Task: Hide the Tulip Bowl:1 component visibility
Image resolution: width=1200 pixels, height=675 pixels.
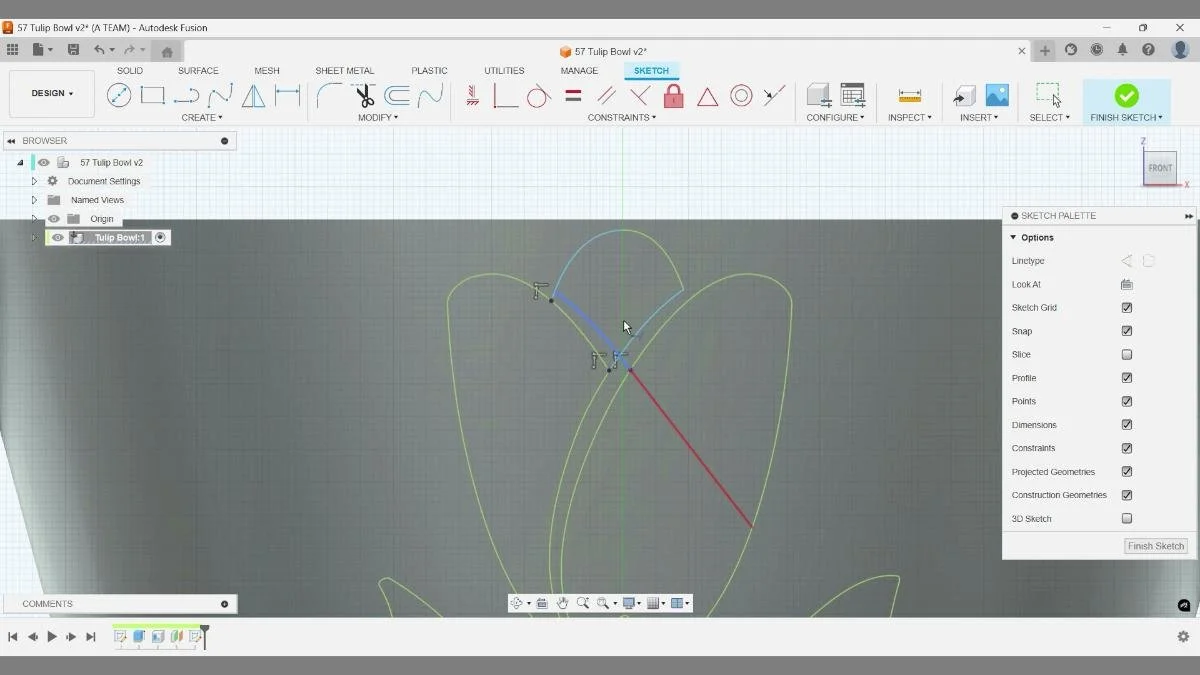Action: tap(57, 237)
